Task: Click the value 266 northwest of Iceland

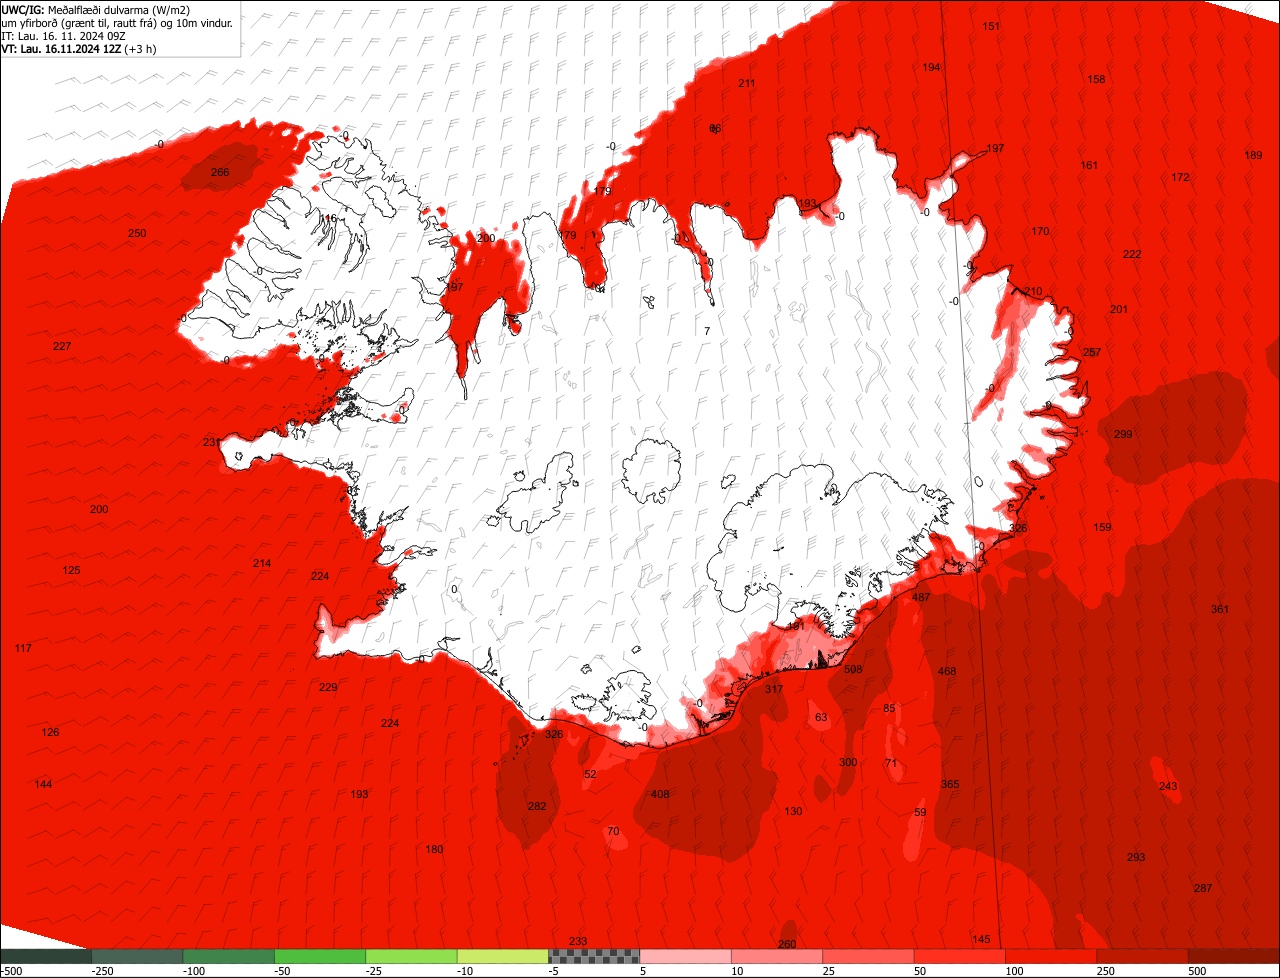Action: [220, 172]
